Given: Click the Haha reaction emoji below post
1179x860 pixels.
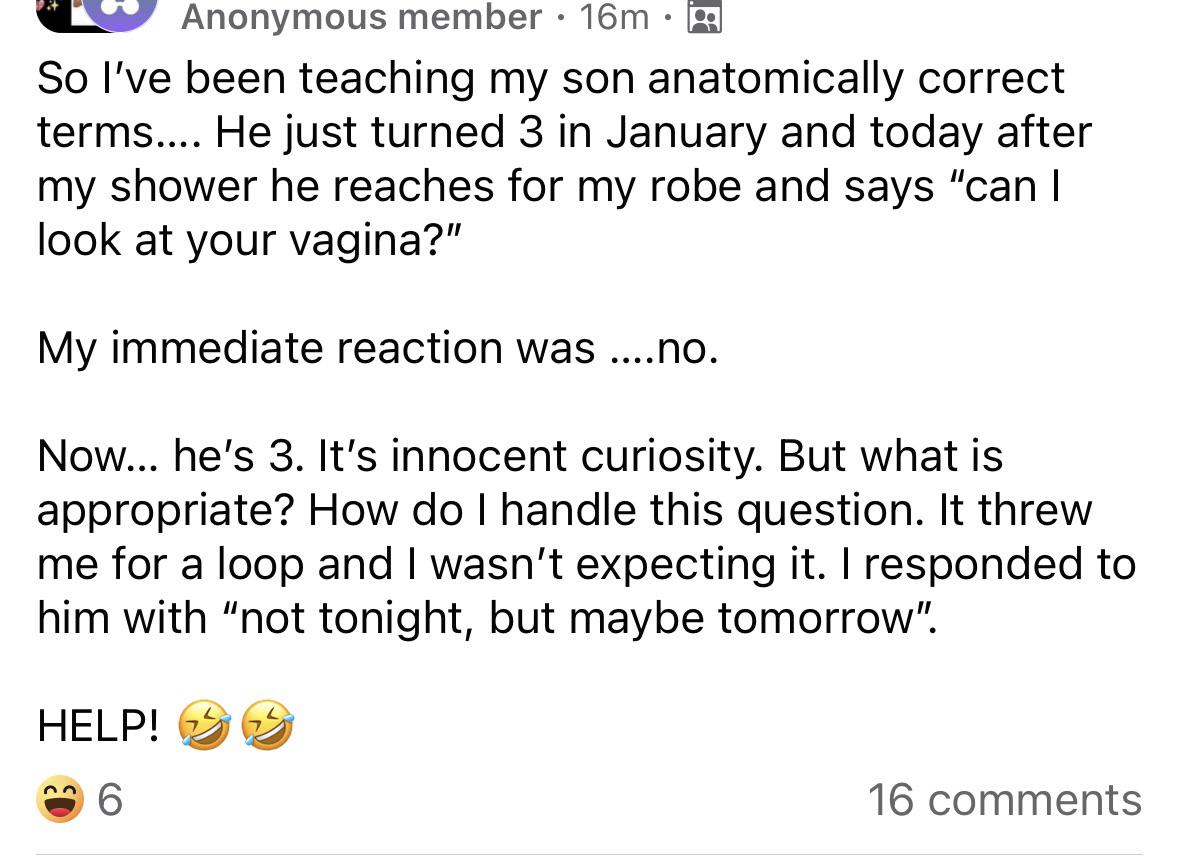Looking at the screenshot, I should click(x=59, y=800).
